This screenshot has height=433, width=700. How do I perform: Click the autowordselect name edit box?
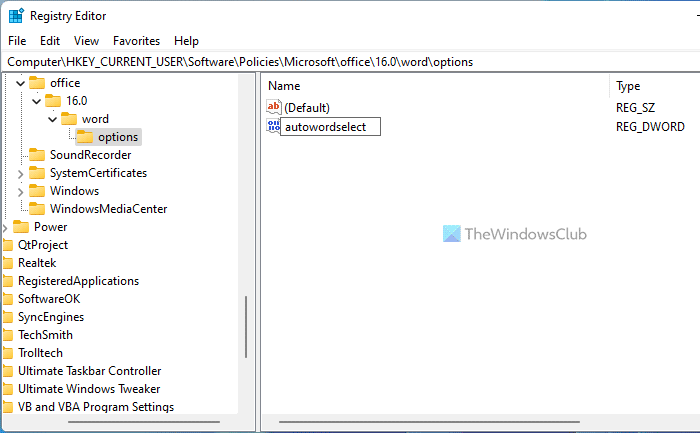click(x=330, y=127)
